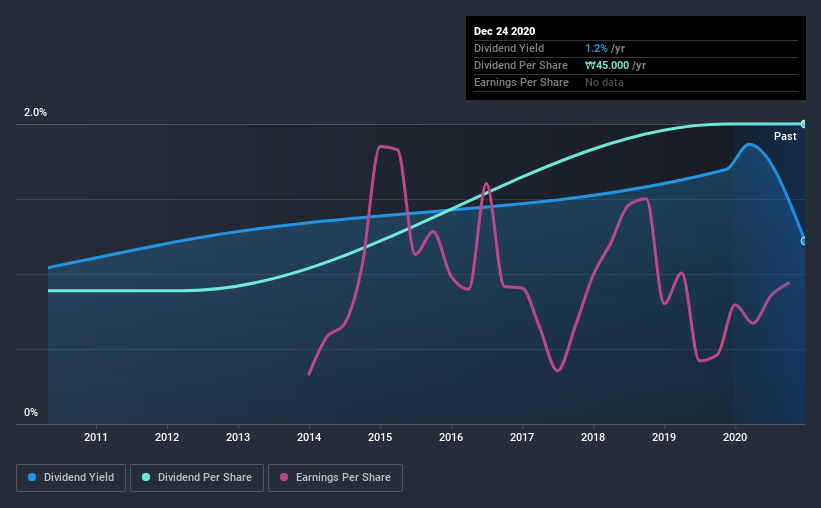Viewport: 821px width, 508px height.
Task: Click the 1.2% dividend yield value
Action: click(596, 48)
